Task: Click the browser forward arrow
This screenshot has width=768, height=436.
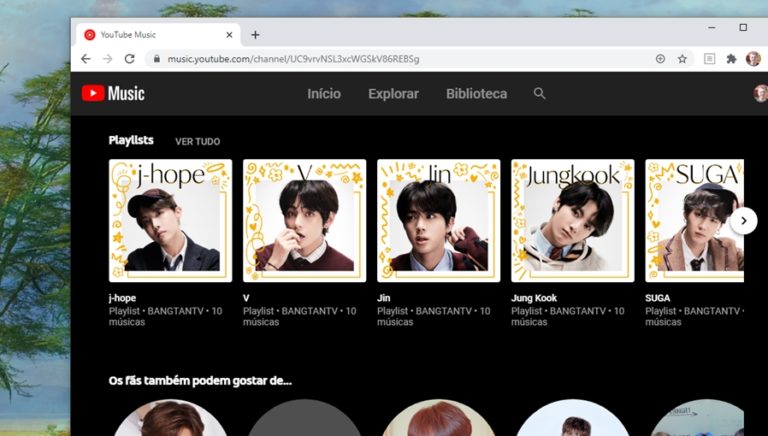Action: 107,59
